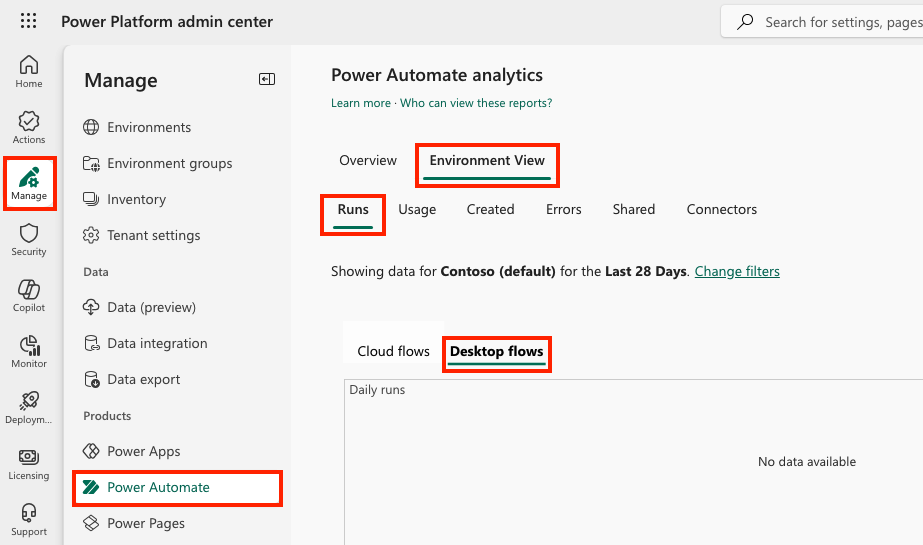
Task: Open Copilot from the left rail
Action: pos(29,295)
